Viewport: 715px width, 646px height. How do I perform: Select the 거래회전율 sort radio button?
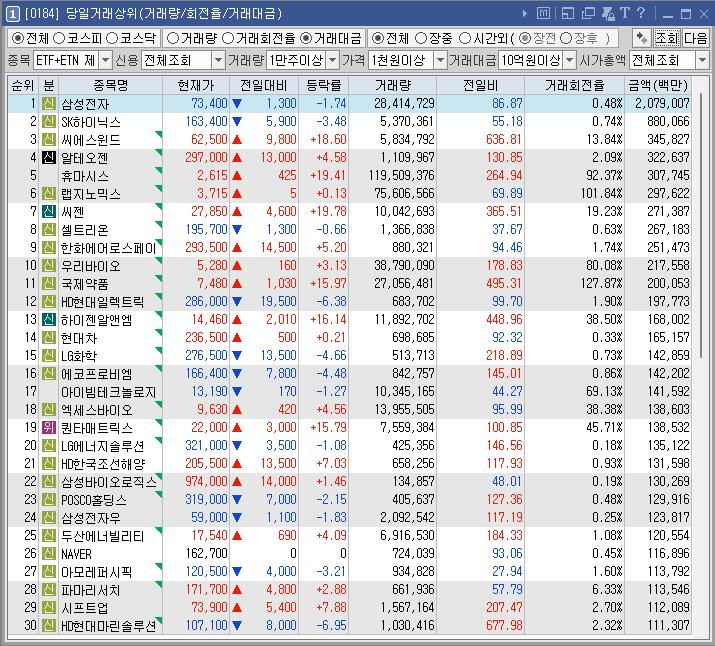[228, 38]
